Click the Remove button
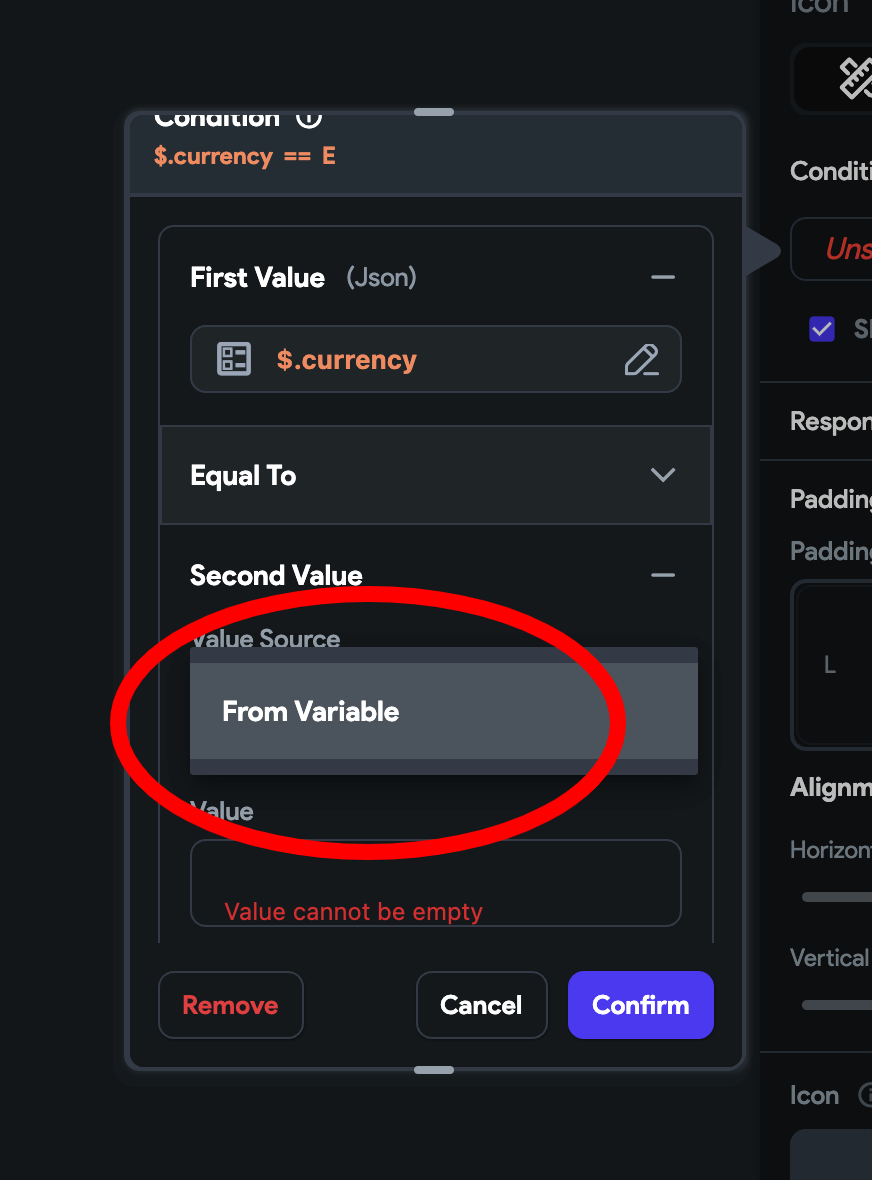872x1180 pixels. point(230,1005)
